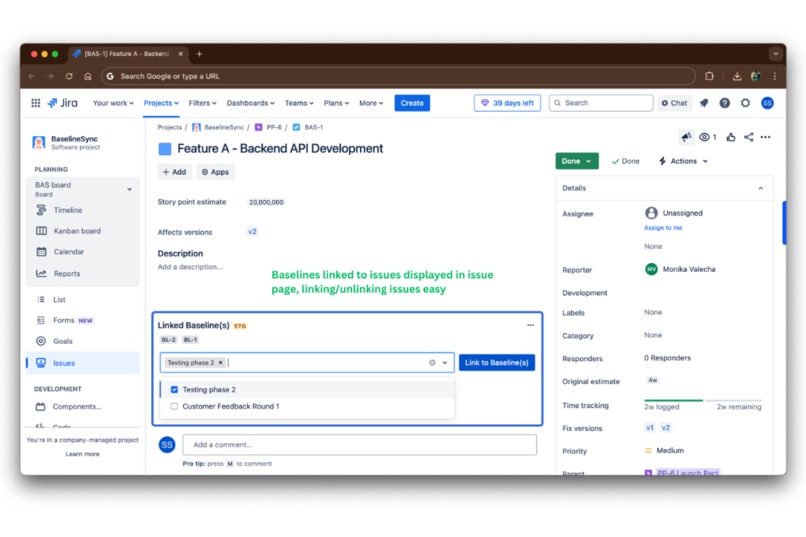Click the Create button
The width and height of the screenshot is (806, 537).
[x=412, y=103]
